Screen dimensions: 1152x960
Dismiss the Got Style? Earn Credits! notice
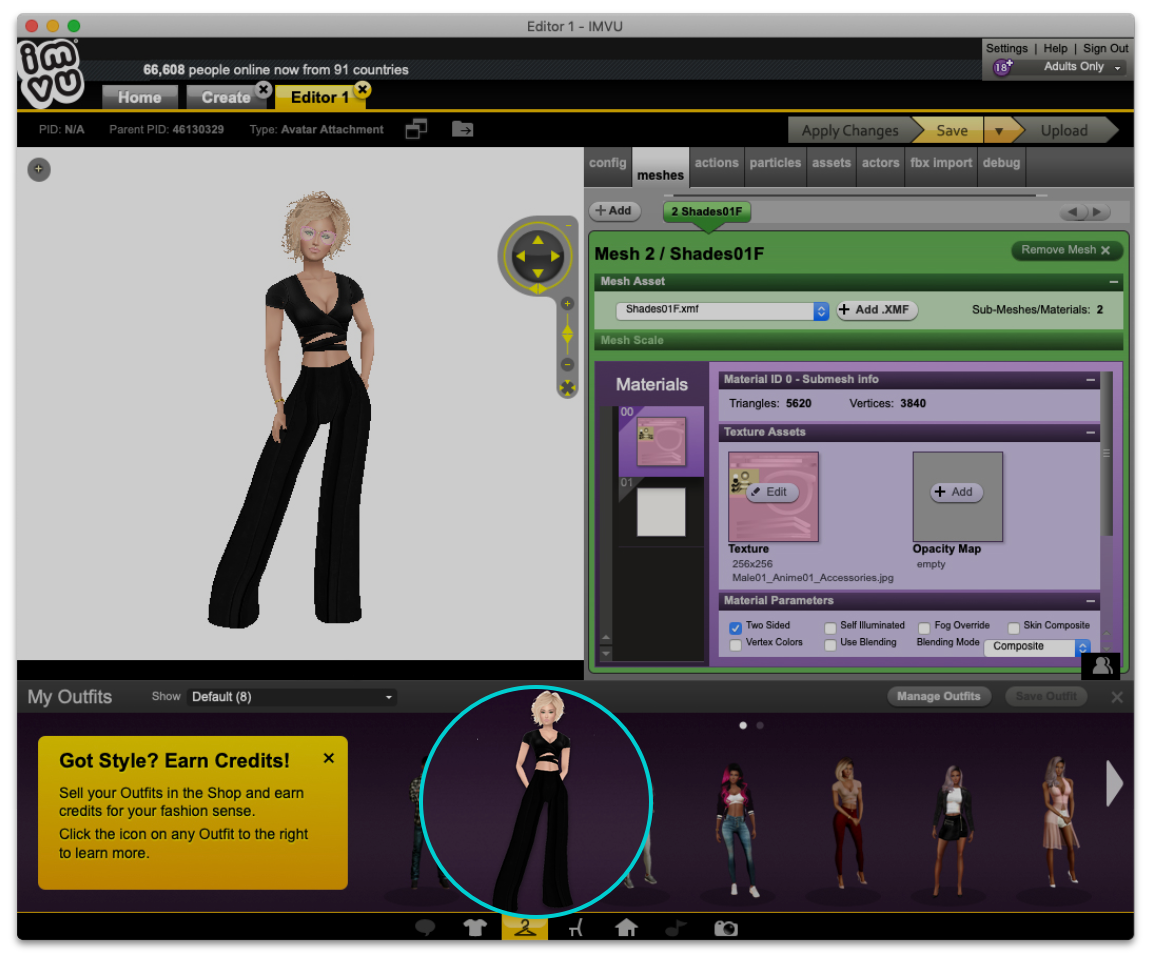point(329,758)
